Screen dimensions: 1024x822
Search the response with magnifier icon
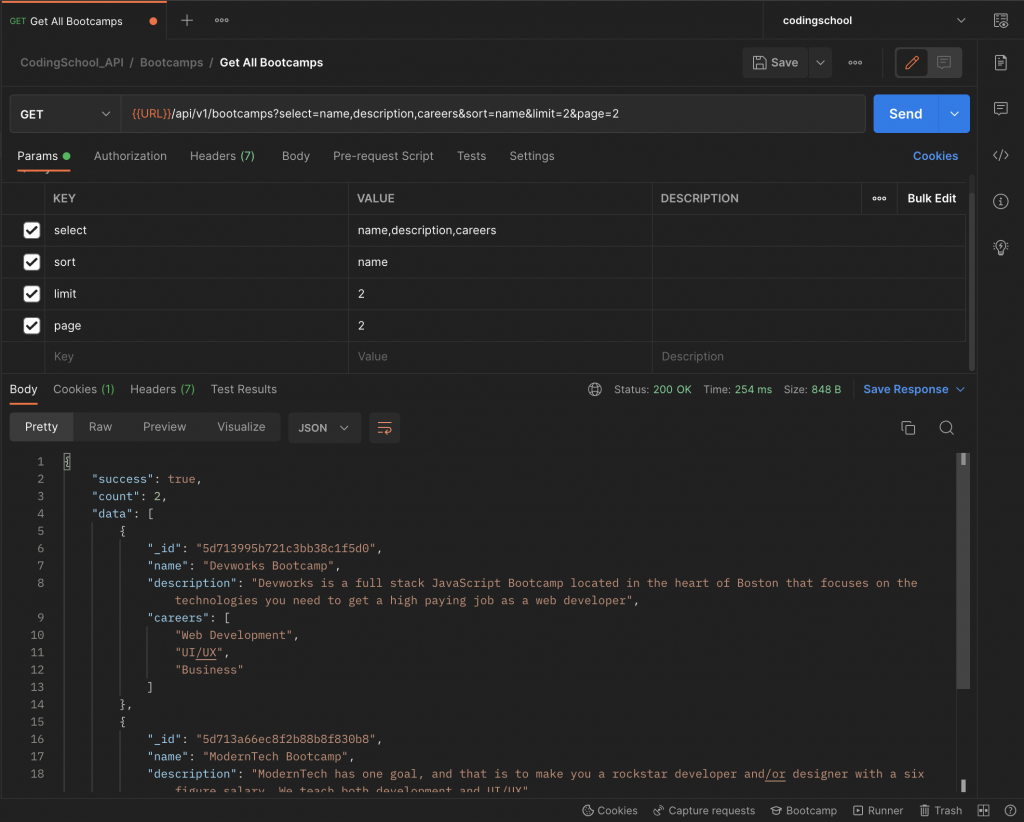(946, 428)
